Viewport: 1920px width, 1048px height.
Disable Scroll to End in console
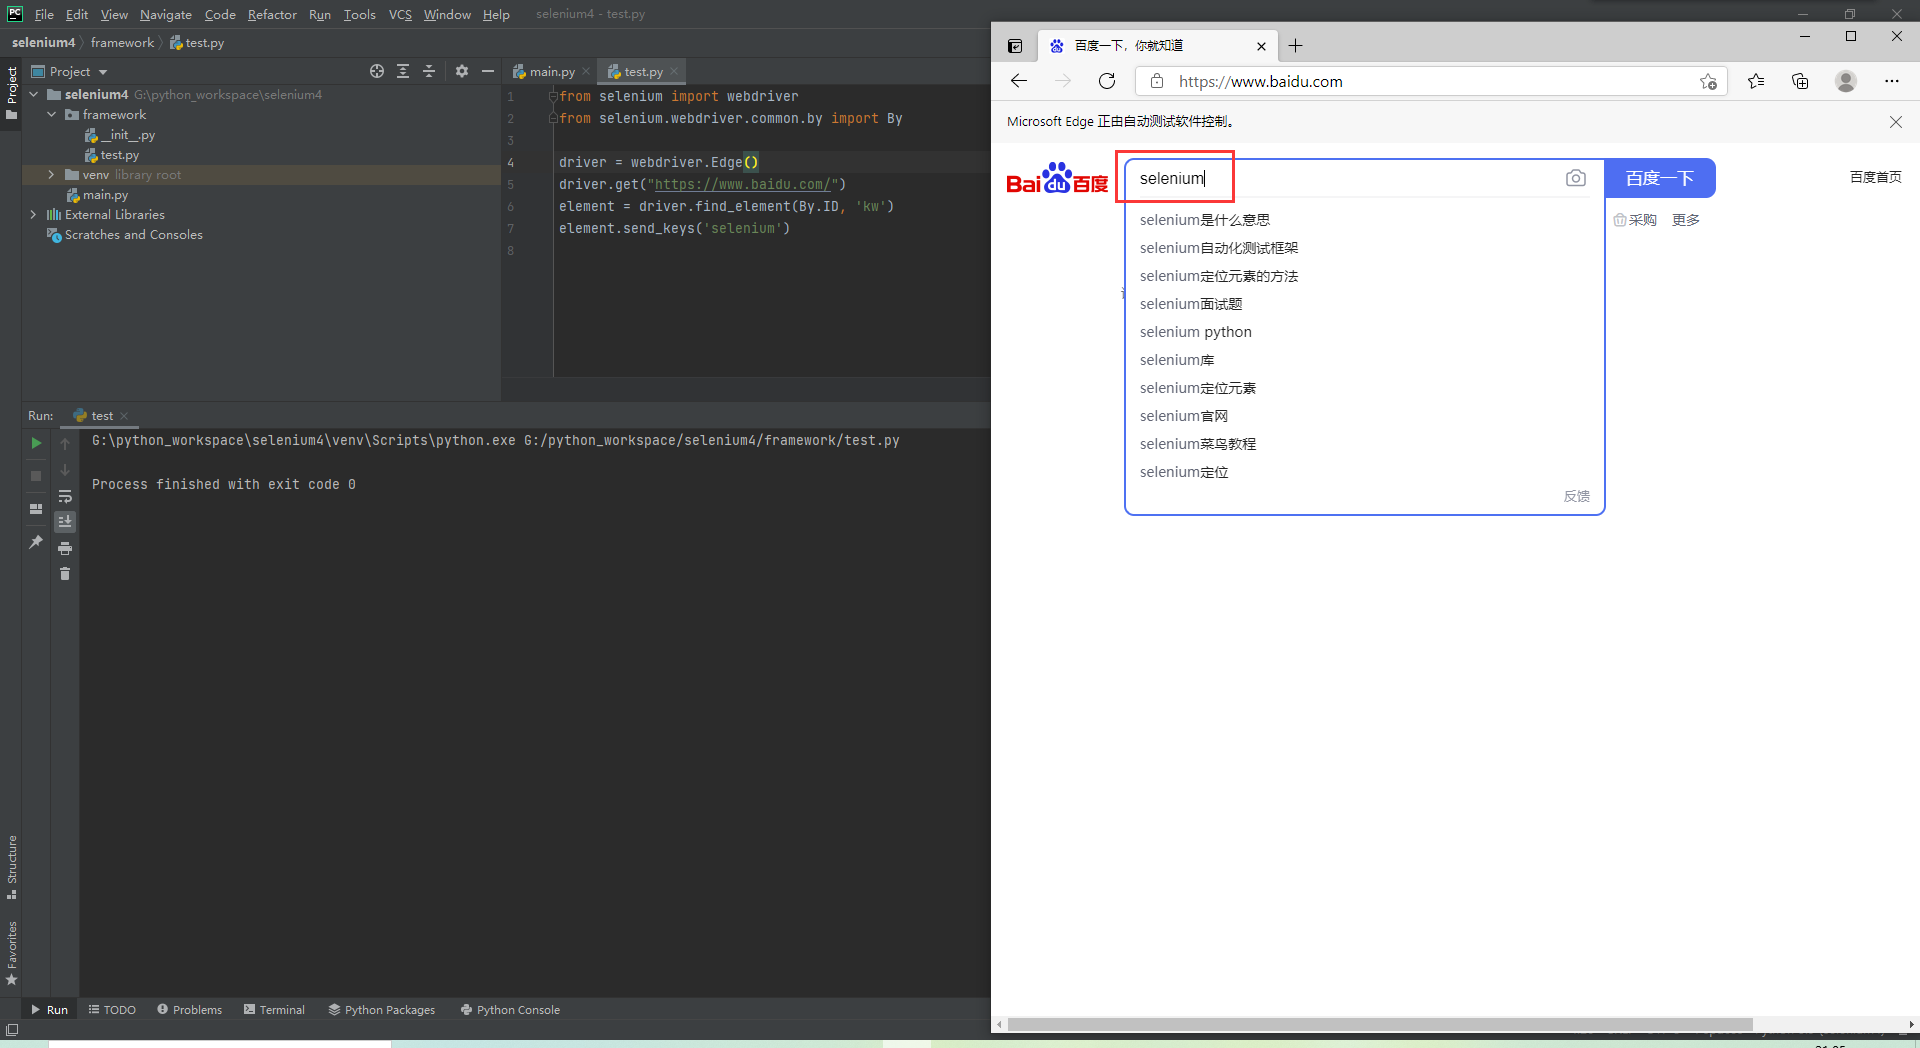(65, 521)
